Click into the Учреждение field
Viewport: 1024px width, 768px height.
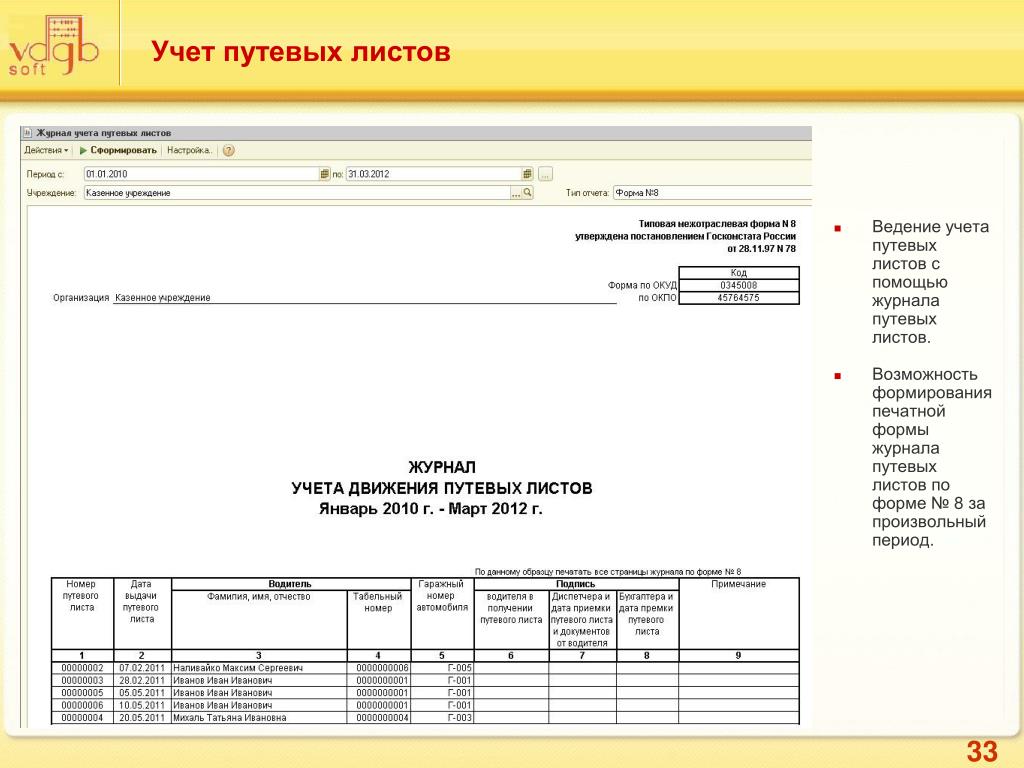[x=296, y=193]
